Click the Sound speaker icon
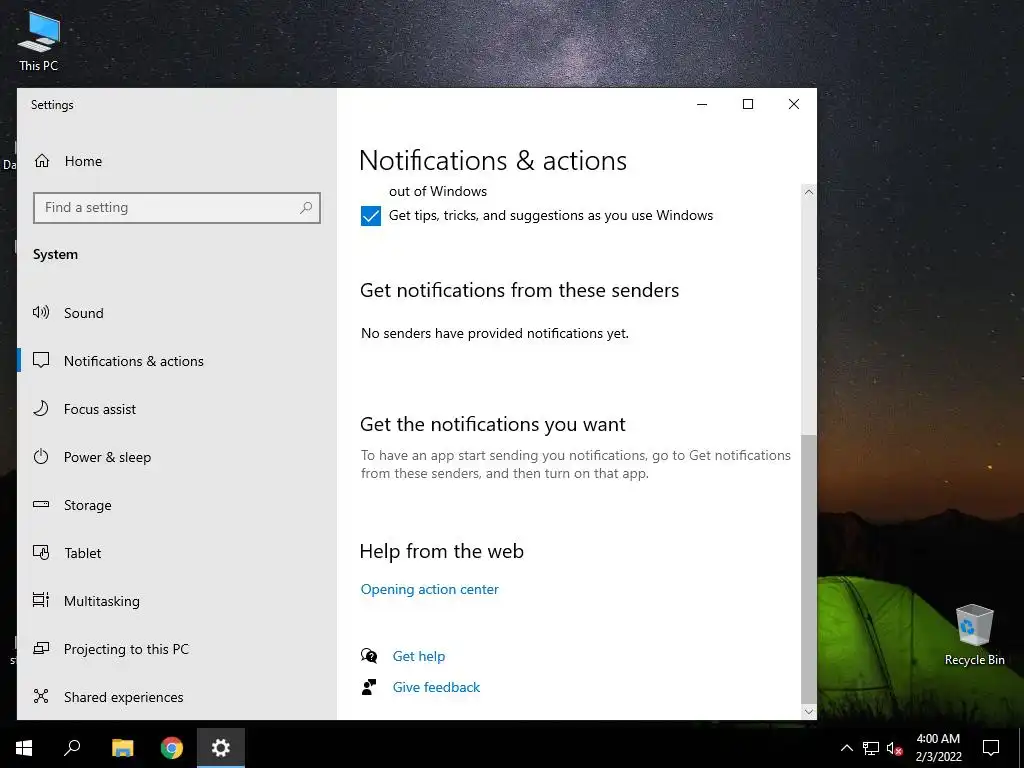The image size is (1024, 768). (x=41, y=312)
